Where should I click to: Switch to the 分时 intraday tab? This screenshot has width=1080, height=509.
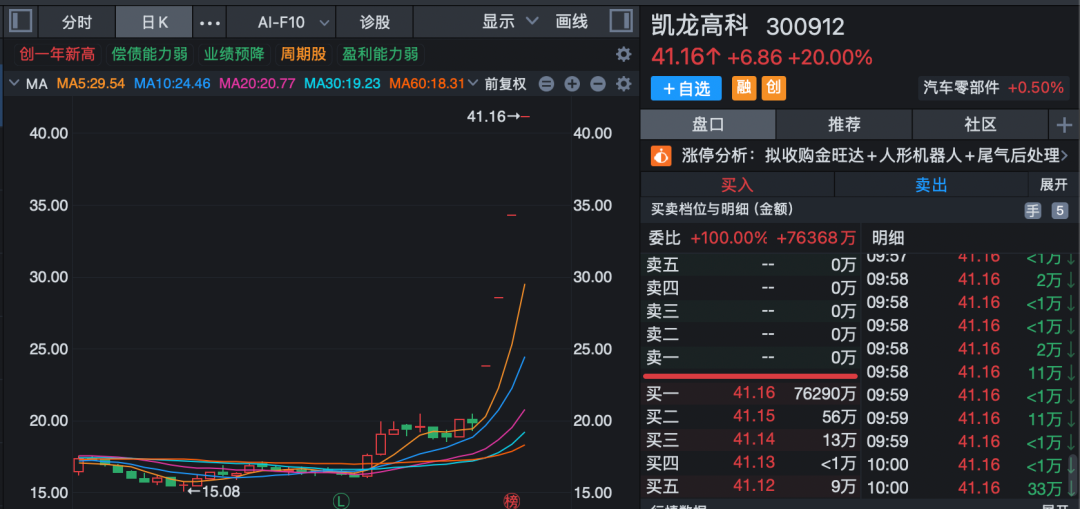pyautogui.click(x=76, y=21)
